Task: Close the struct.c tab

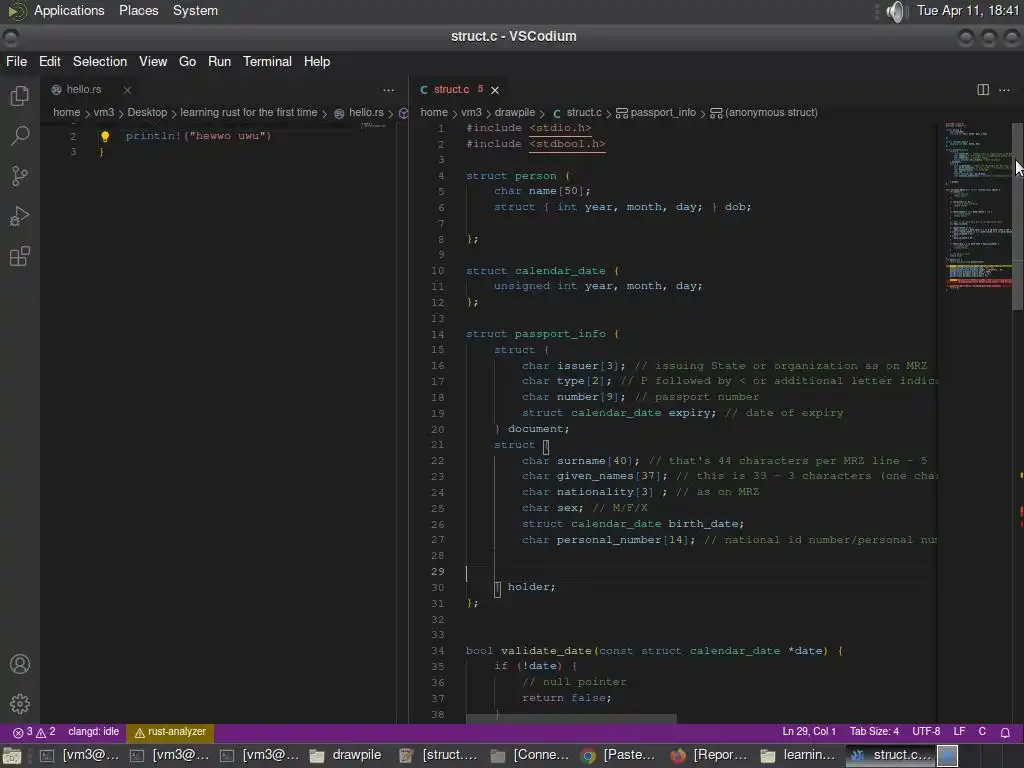Action: (495, 90)
